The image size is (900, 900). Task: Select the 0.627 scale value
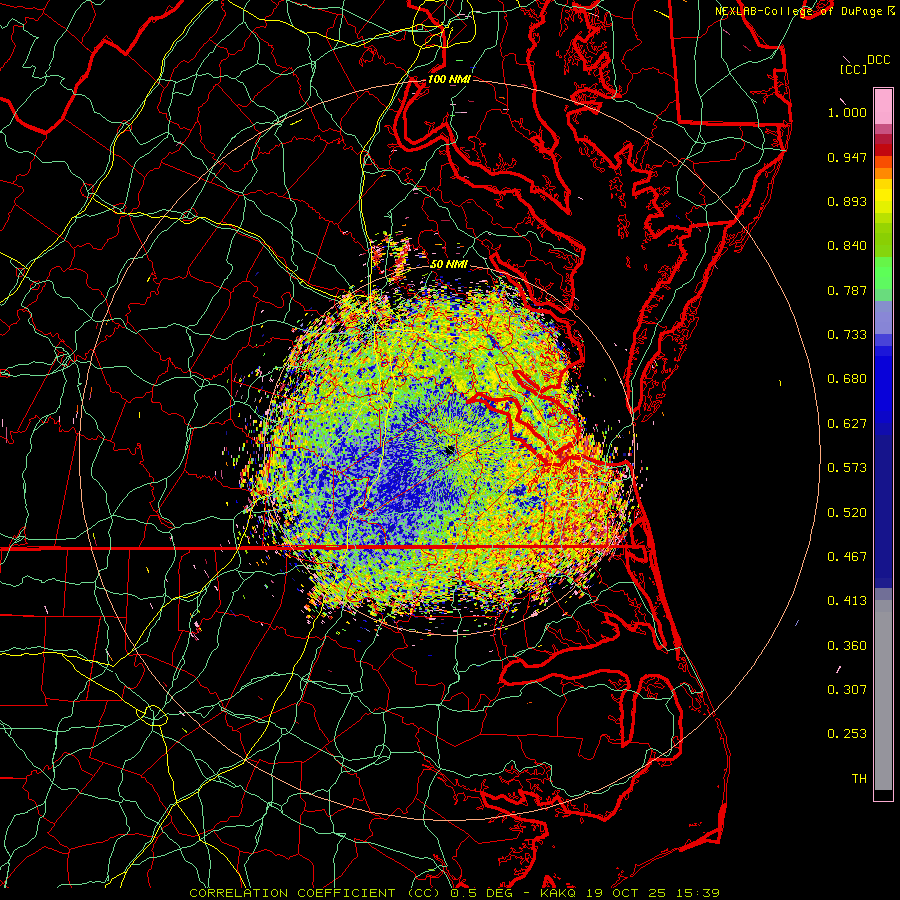coord(847,424)
